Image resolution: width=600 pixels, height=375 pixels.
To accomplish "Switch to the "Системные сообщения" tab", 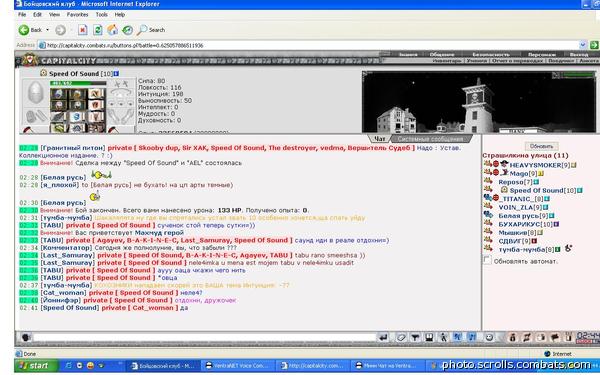I will point(430,139).
